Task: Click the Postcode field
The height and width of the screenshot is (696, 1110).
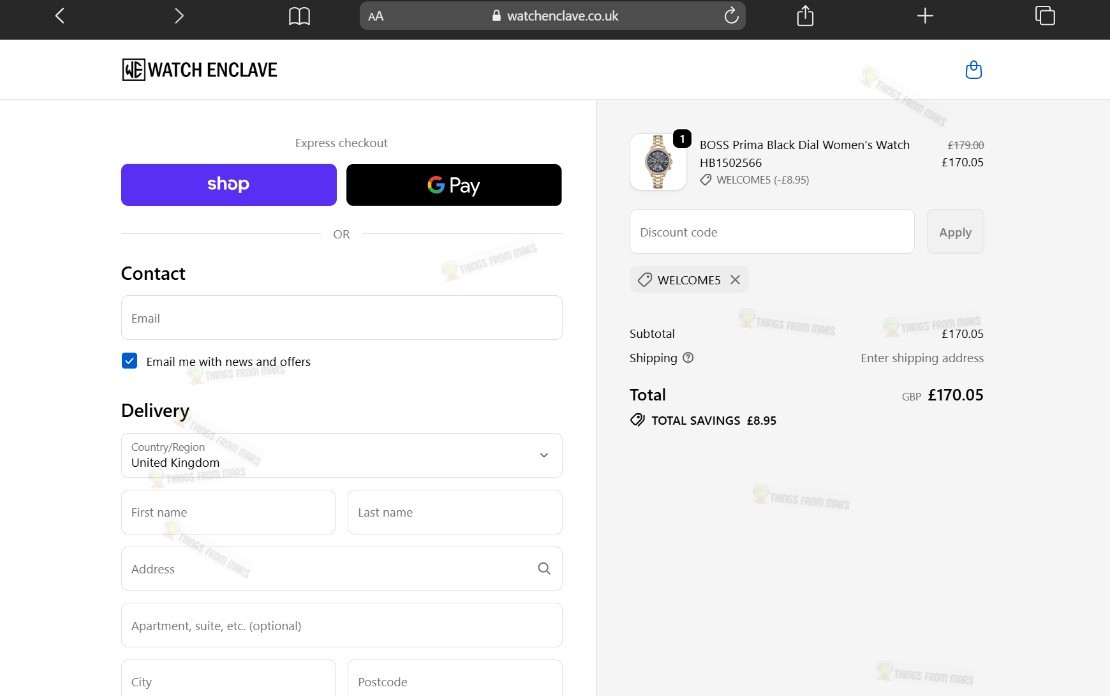Action: tap(455, 678)
